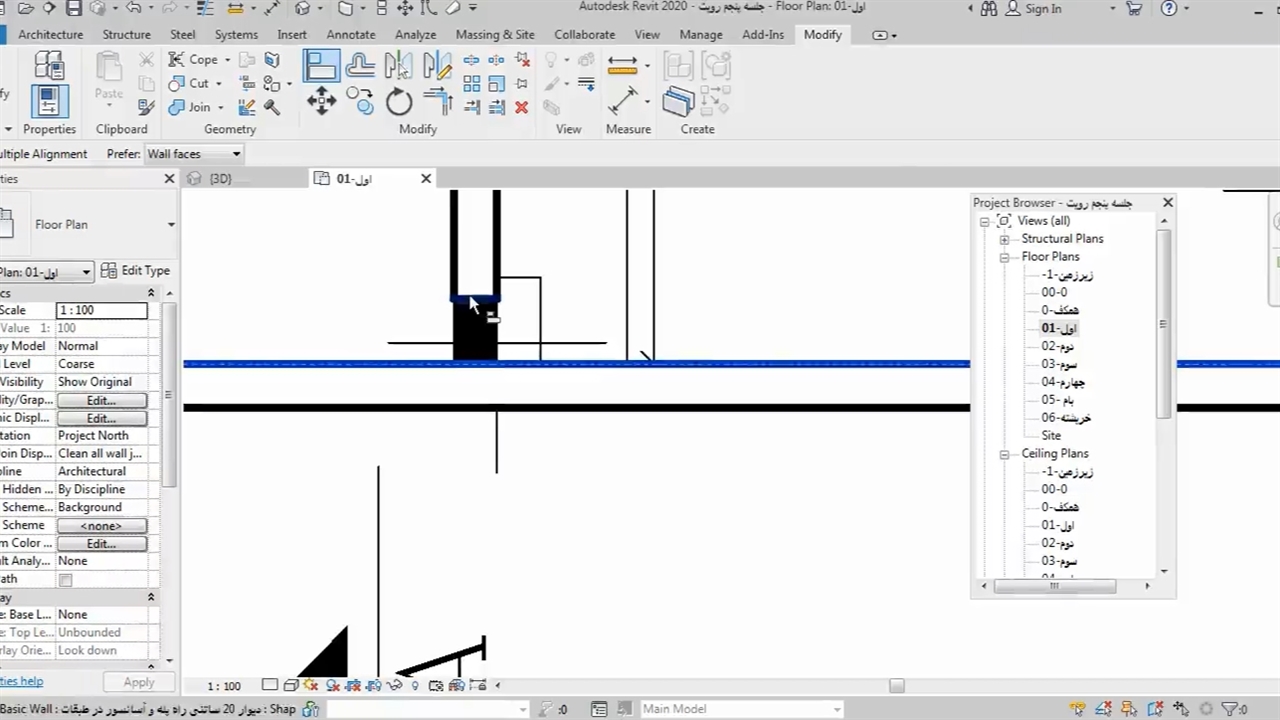Select the Align tool in Modify panel

coord(321,67)
